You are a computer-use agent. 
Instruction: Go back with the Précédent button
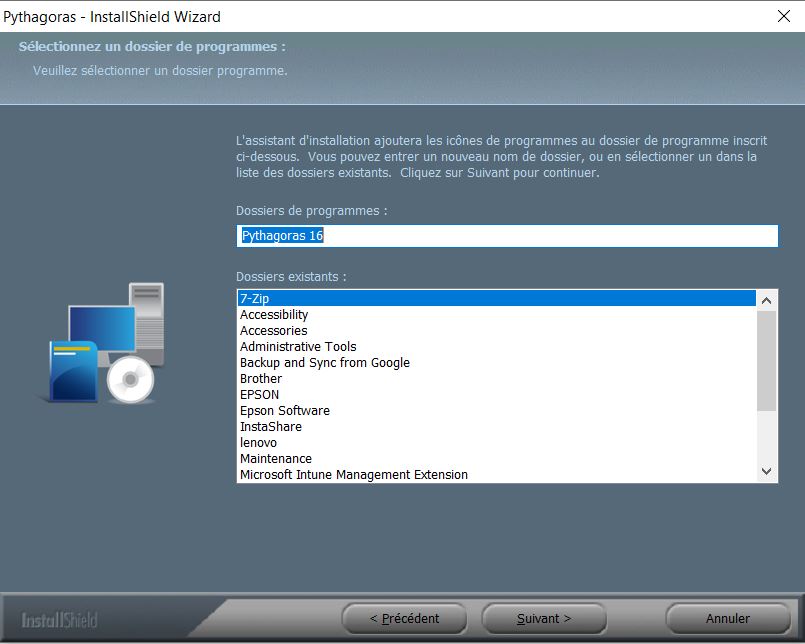[405, 618]
